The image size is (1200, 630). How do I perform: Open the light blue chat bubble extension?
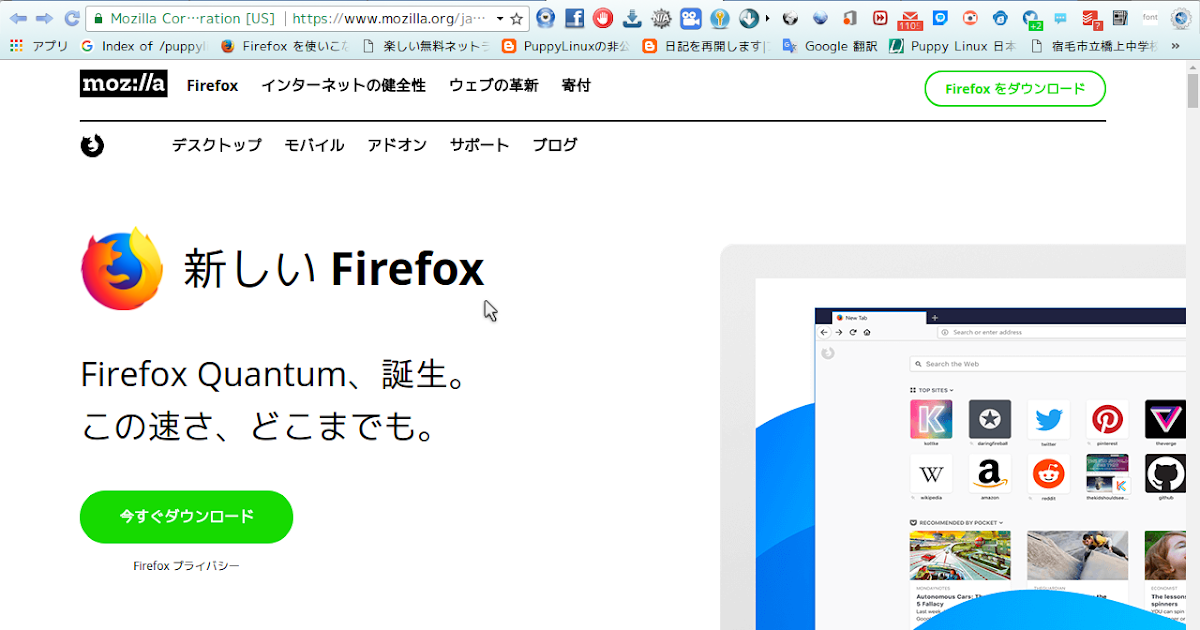(x=1060, y=18)
